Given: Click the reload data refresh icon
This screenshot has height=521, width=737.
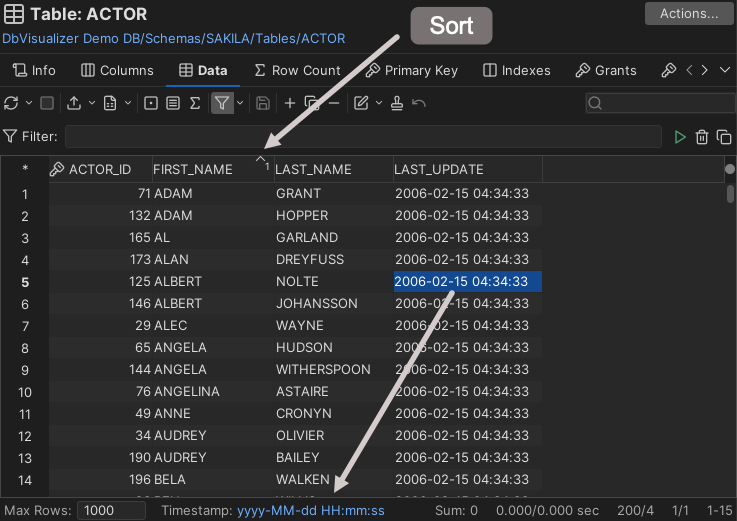Looking at the screenshot, I should click(11, 103).
